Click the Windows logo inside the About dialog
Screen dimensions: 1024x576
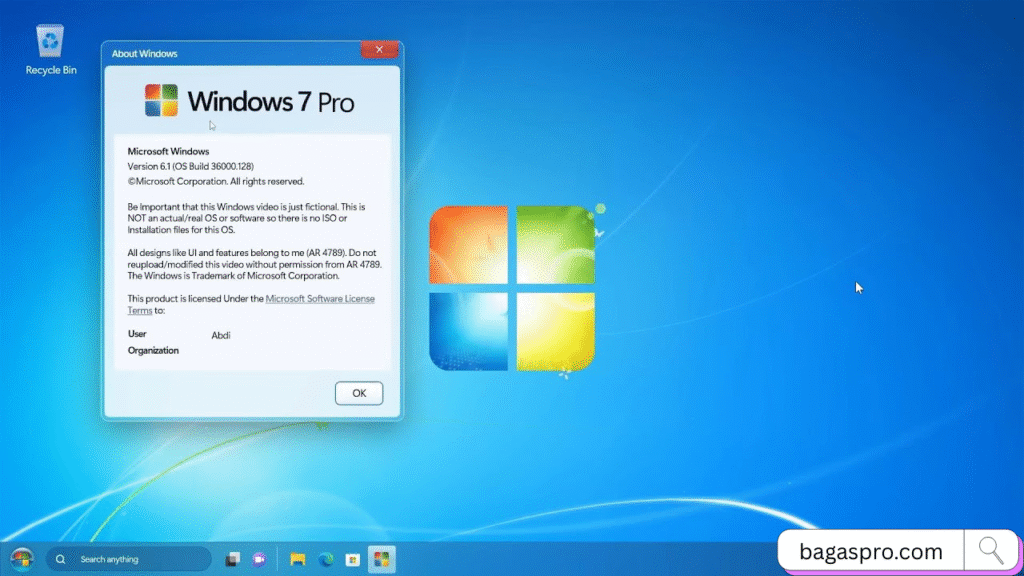click(160, 100)
